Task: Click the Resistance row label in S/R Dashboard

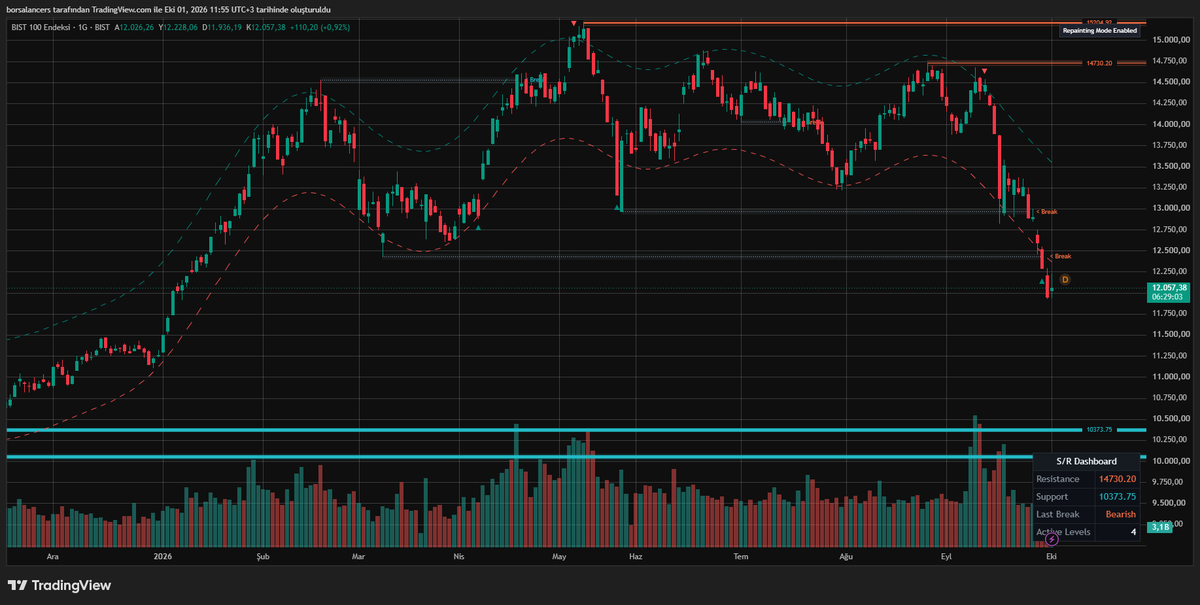Action: tap(1058, 479)
